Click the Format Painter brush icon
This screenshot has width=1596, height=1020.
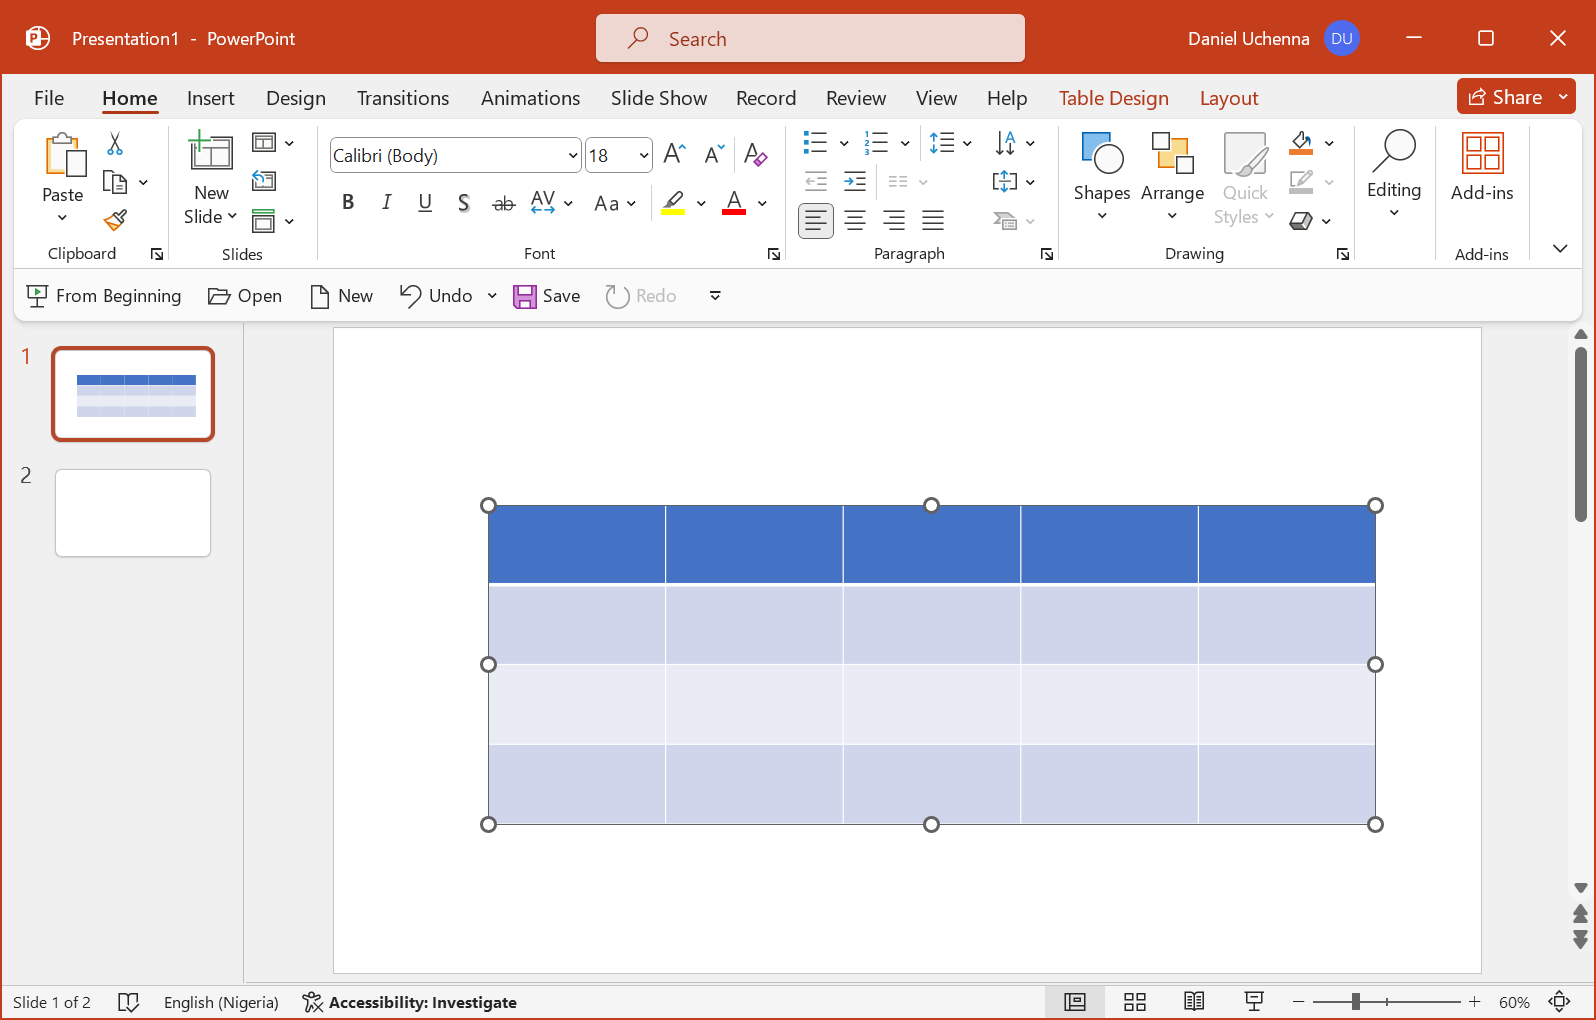(x=116, y=220)
